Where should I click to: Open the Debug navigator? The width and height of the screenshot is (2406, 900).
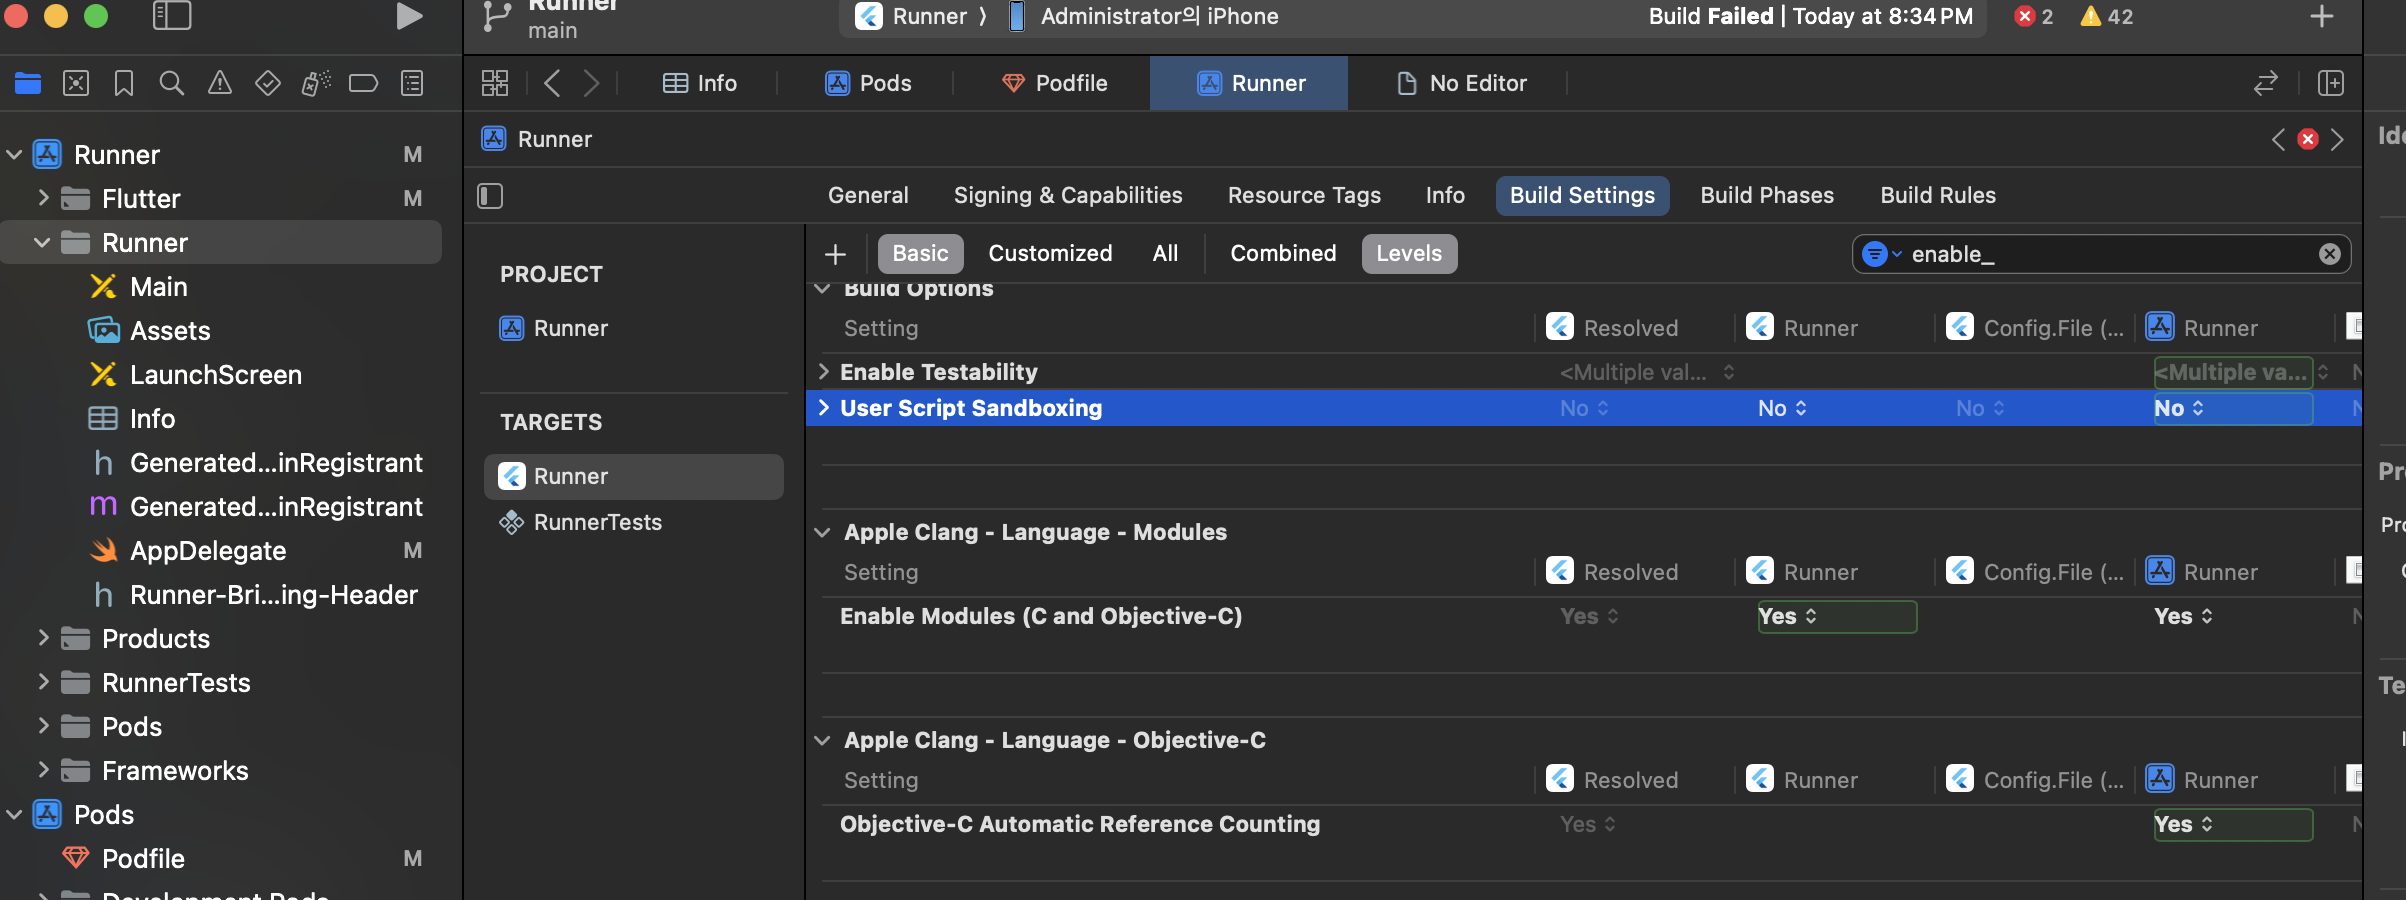(x=316, y=83)
